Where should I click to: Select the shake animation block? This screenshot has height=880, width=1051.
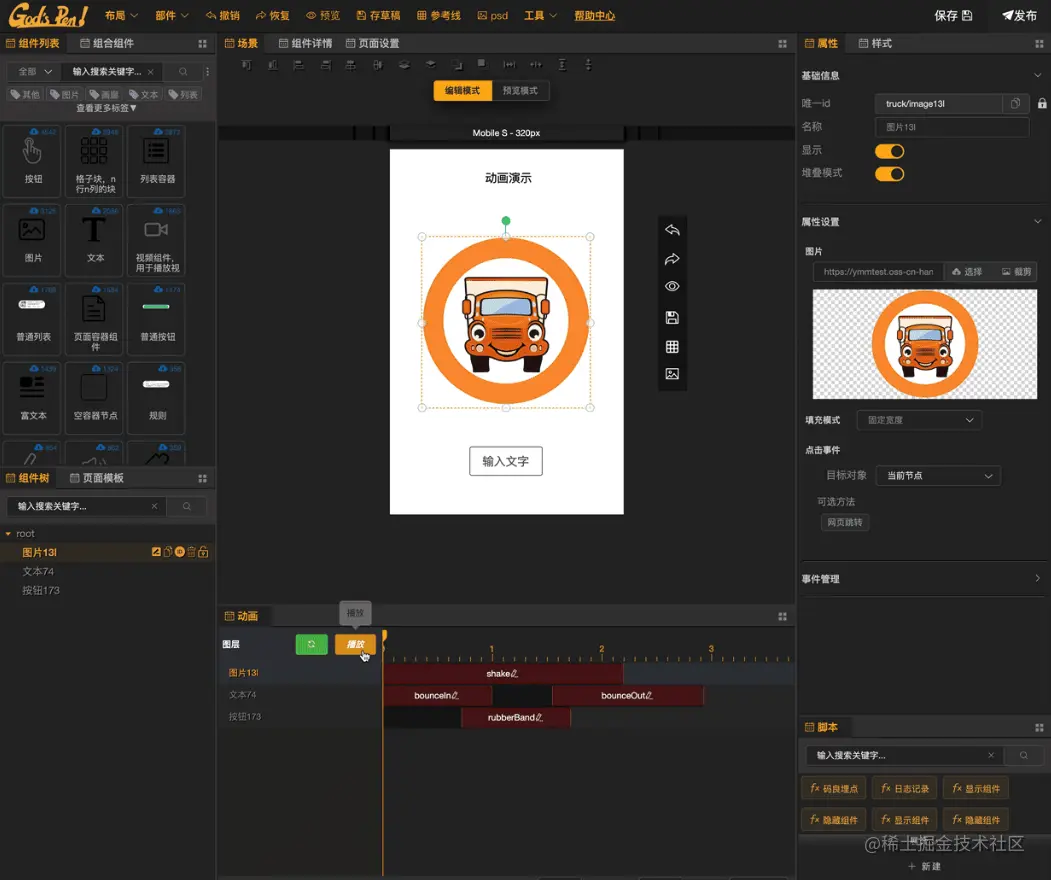pos(503,674)
